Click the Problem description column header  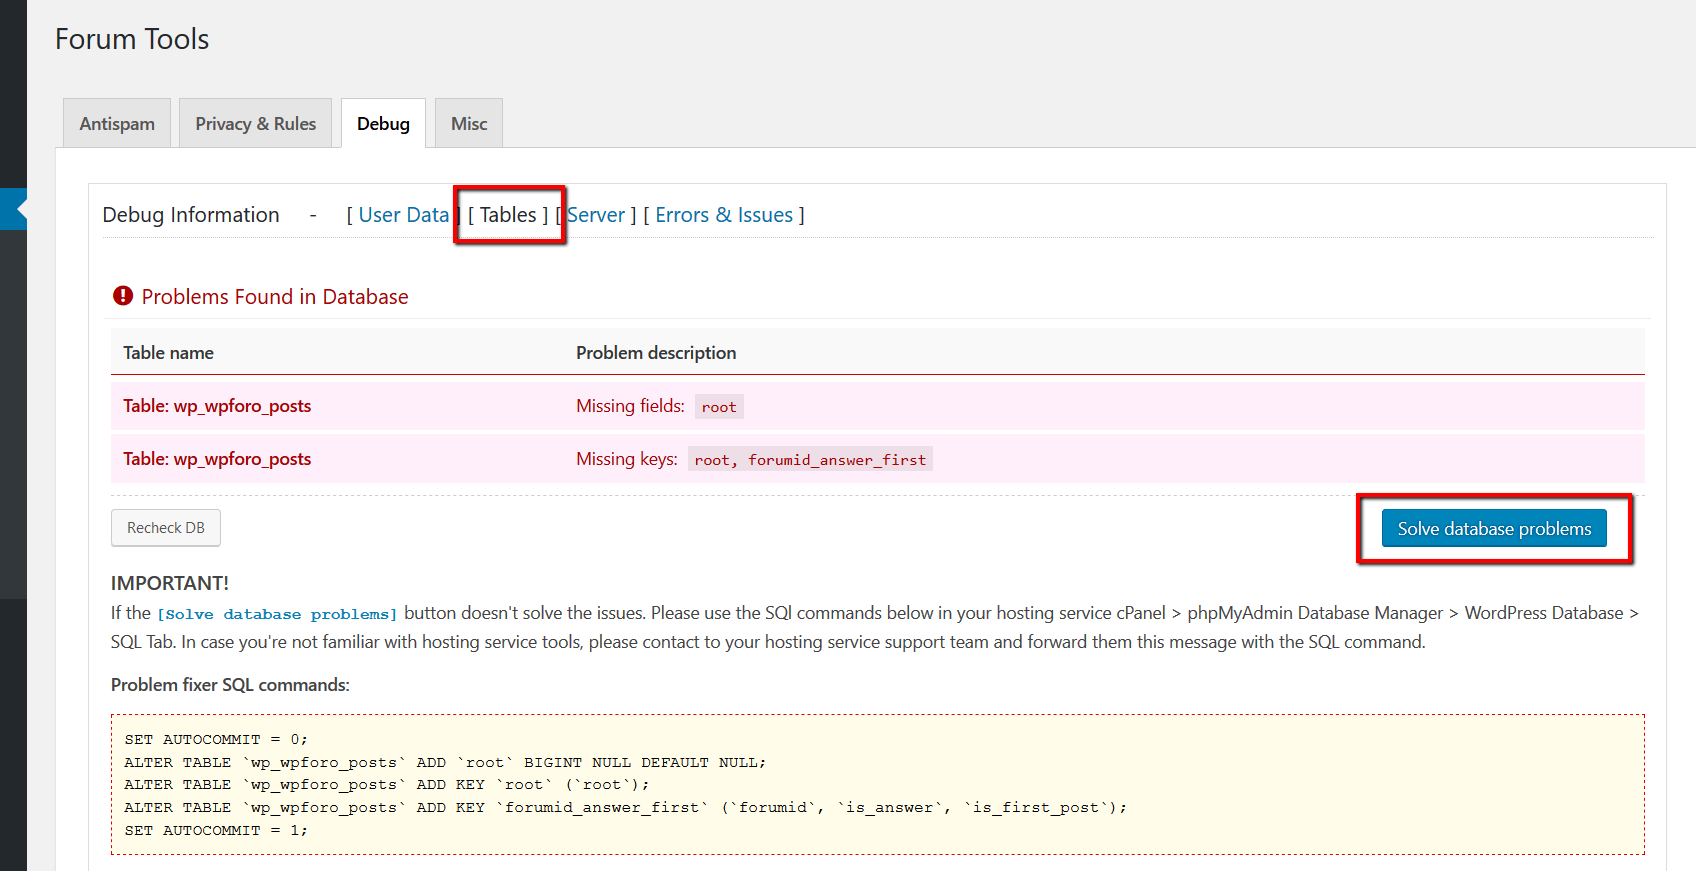point(655,353)
